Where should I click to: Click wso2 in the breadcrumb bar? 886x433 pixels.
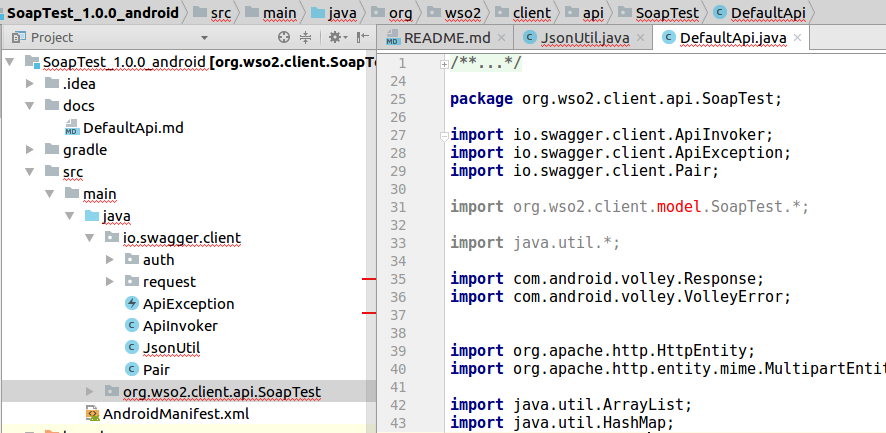point(463,13)
